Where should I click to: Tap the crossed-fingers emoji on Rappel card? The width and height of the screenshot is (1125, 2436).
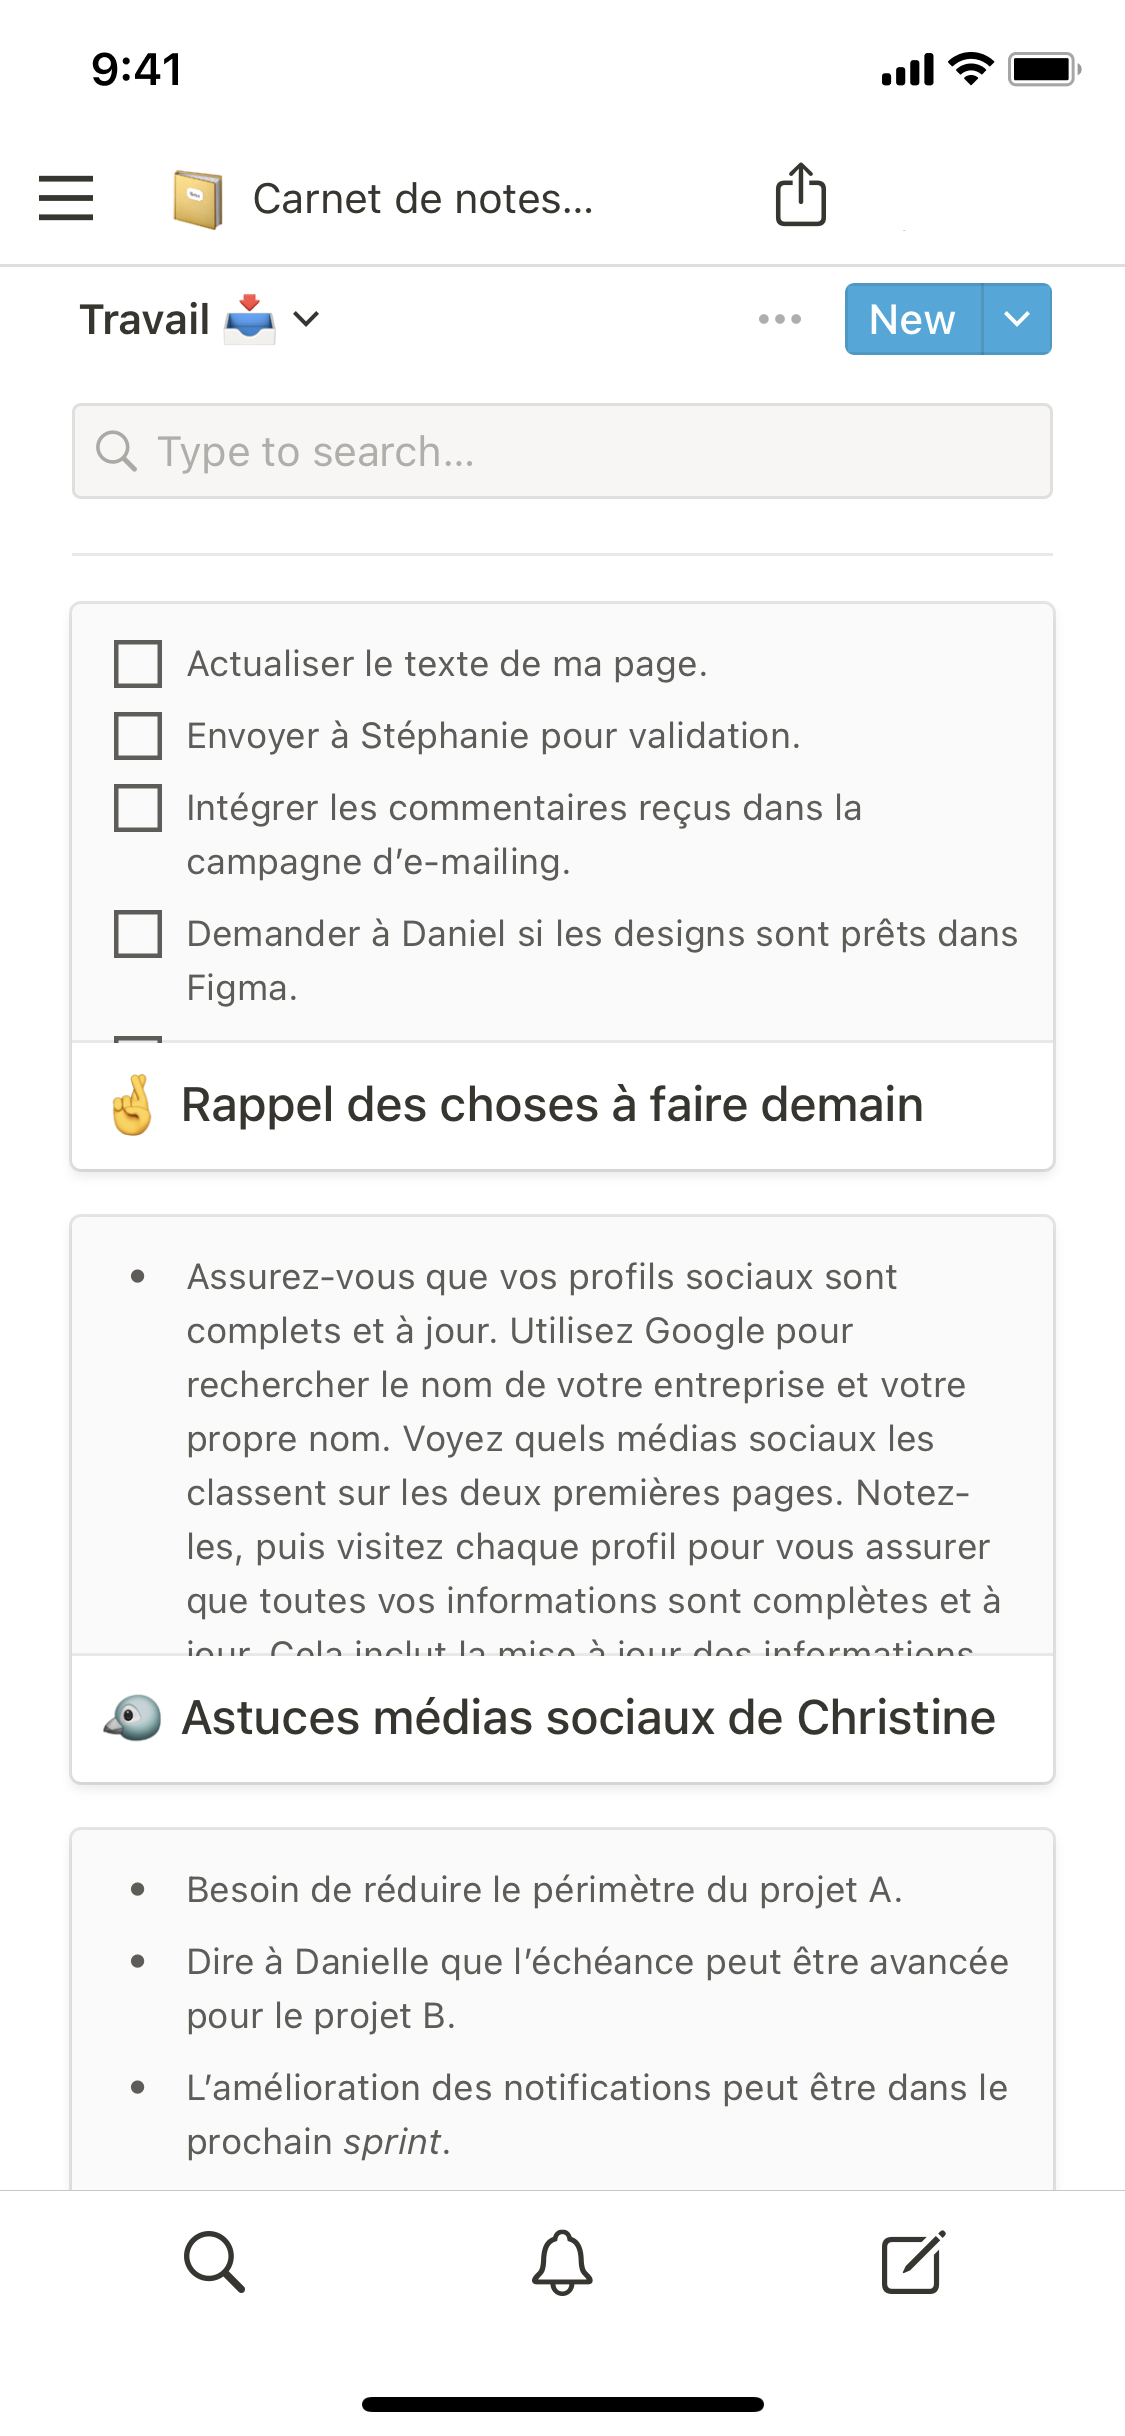pyautogui.click(x=132, y=1105)
